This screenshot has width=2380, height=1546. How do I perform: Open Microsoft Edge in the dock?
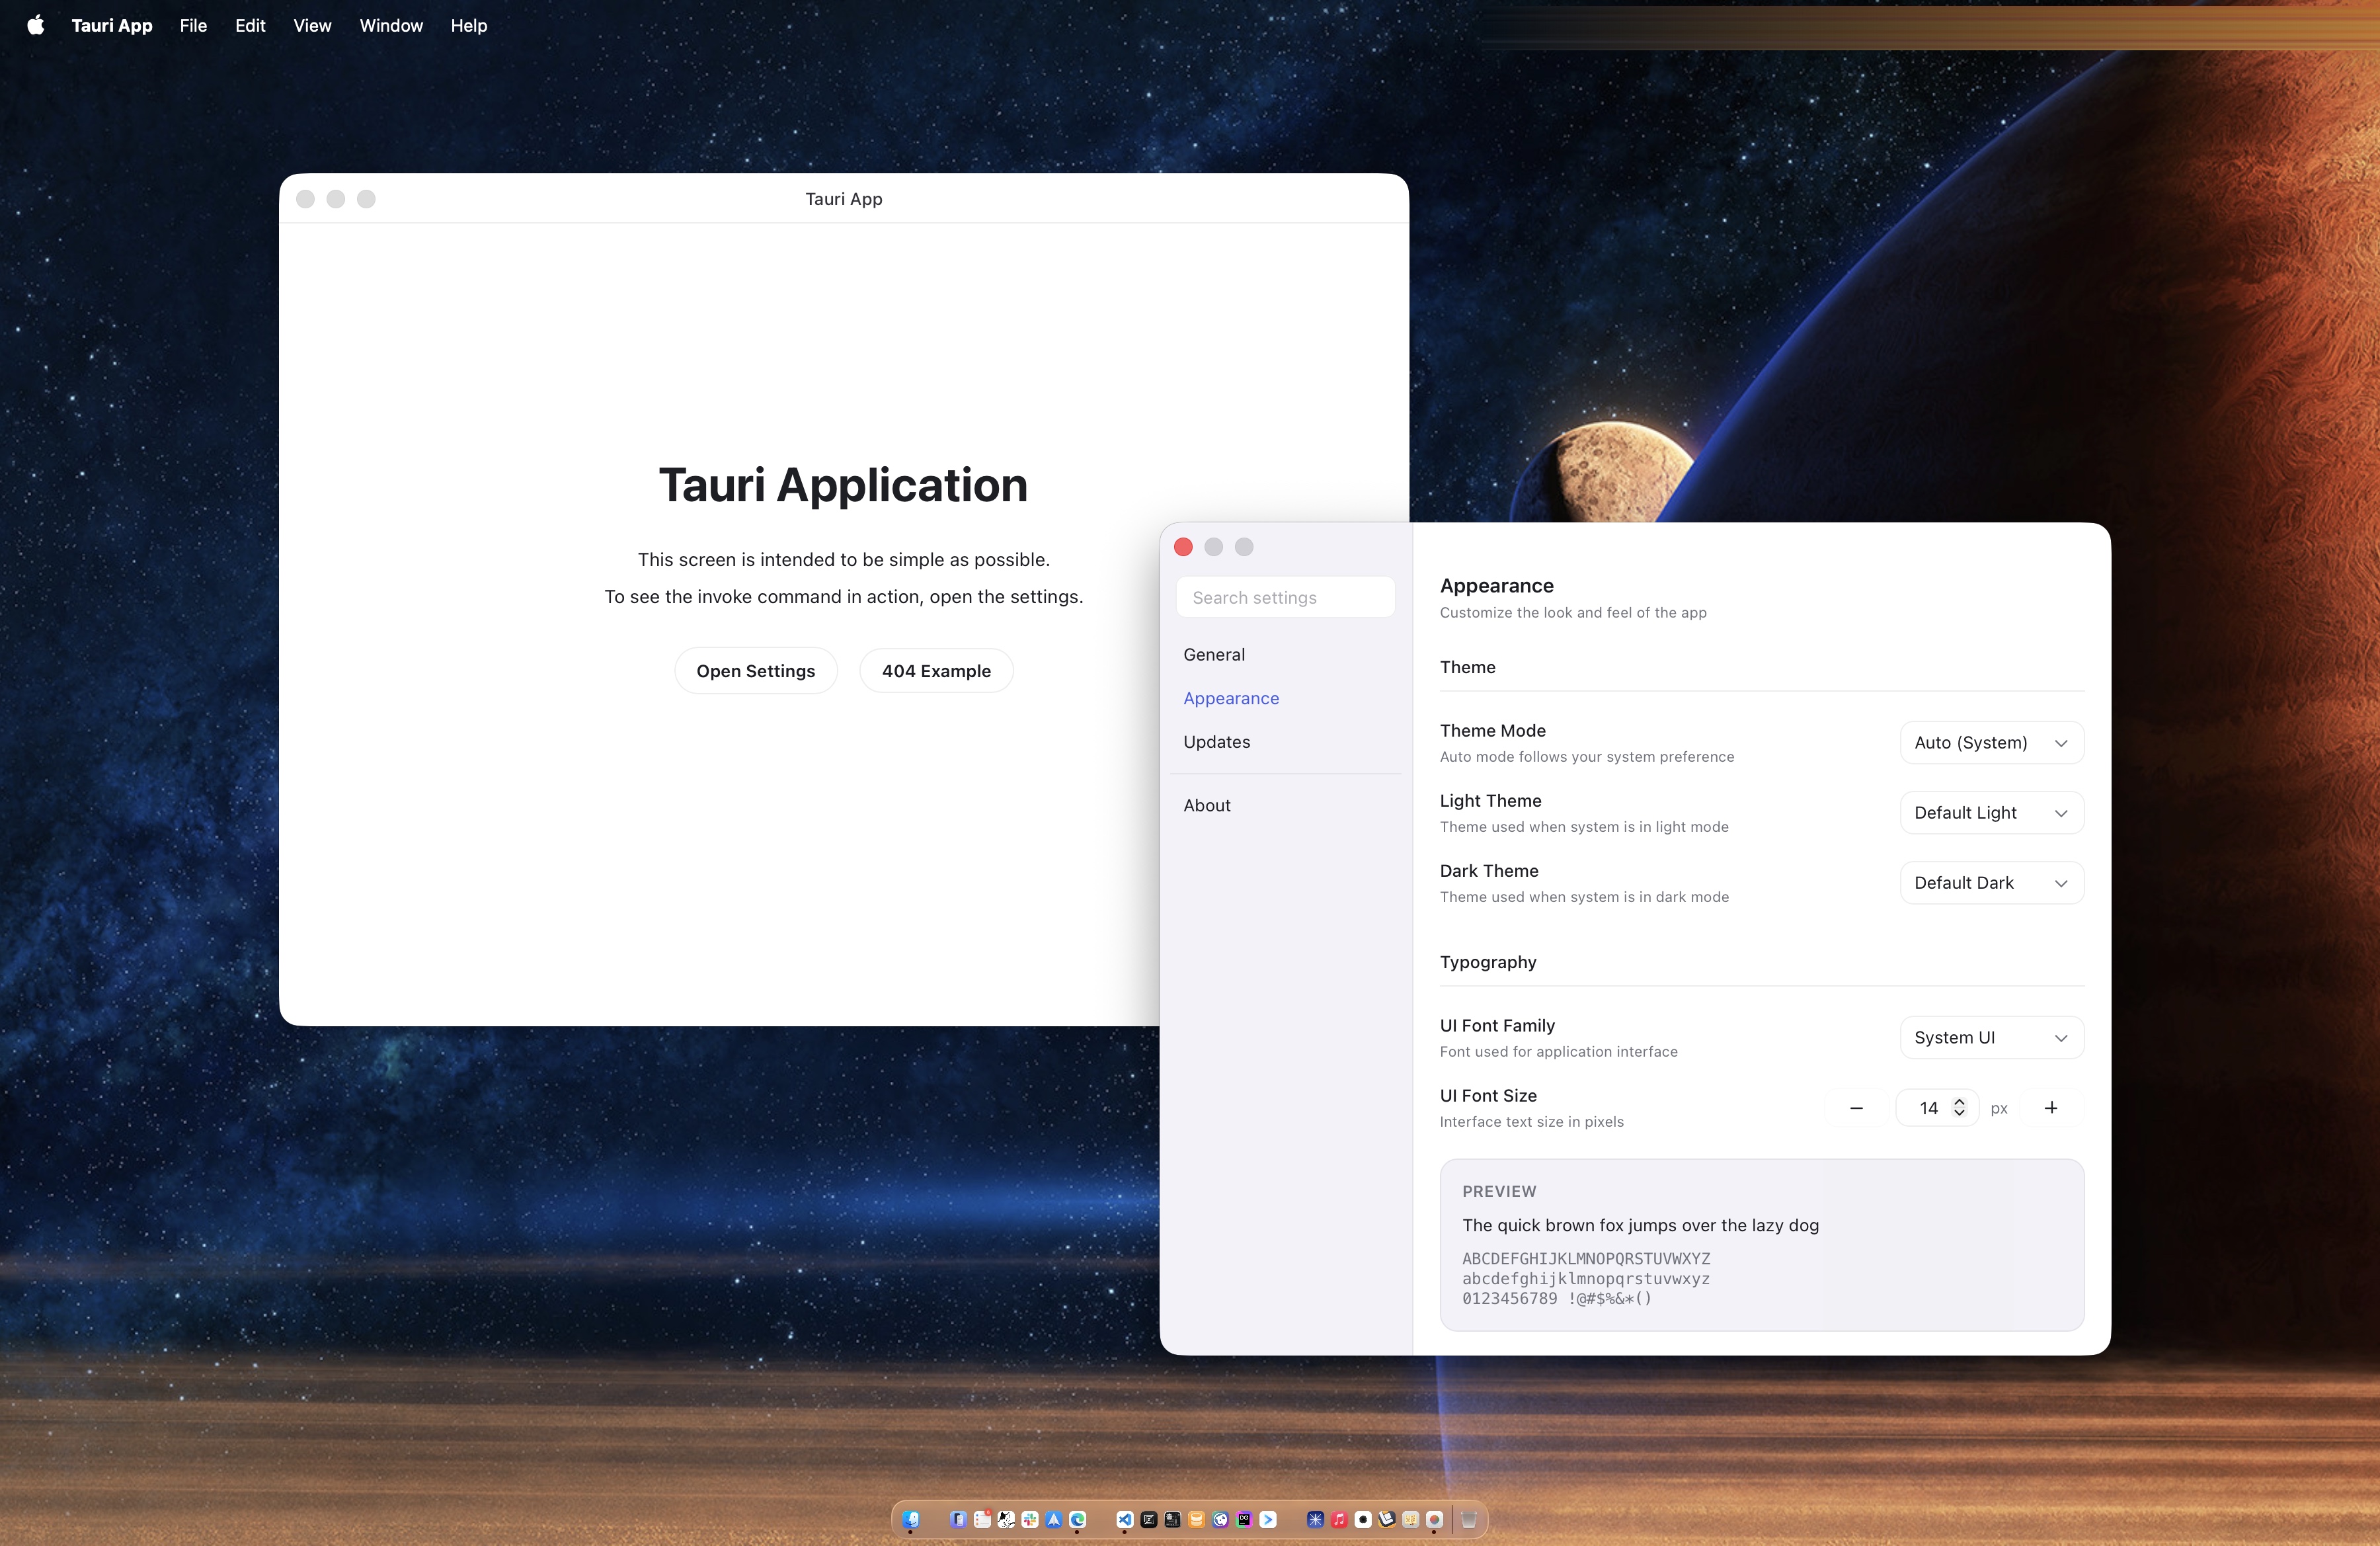pos(1078,1519)
